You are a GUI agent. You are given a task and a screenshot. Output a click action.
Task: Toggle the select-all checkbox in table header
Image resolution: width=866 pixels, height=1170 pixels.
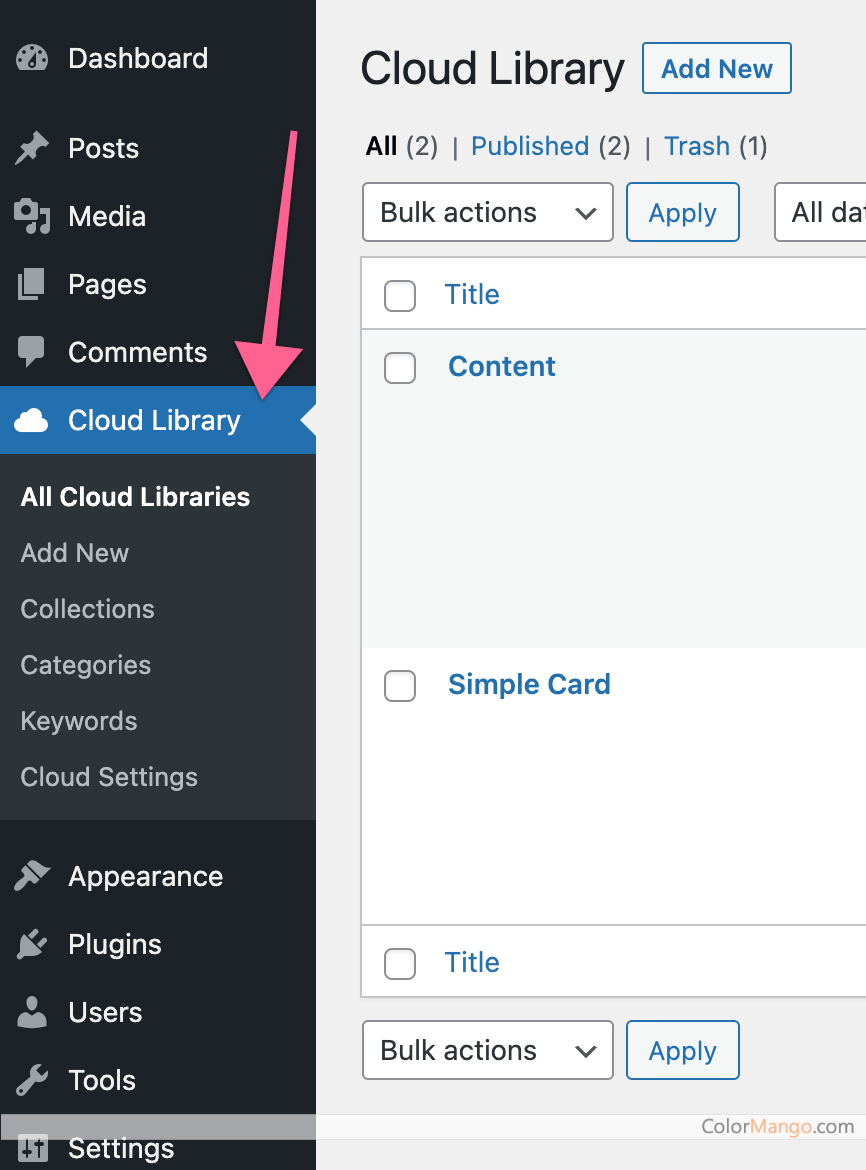pyautogui.click(x=400, y=296)
